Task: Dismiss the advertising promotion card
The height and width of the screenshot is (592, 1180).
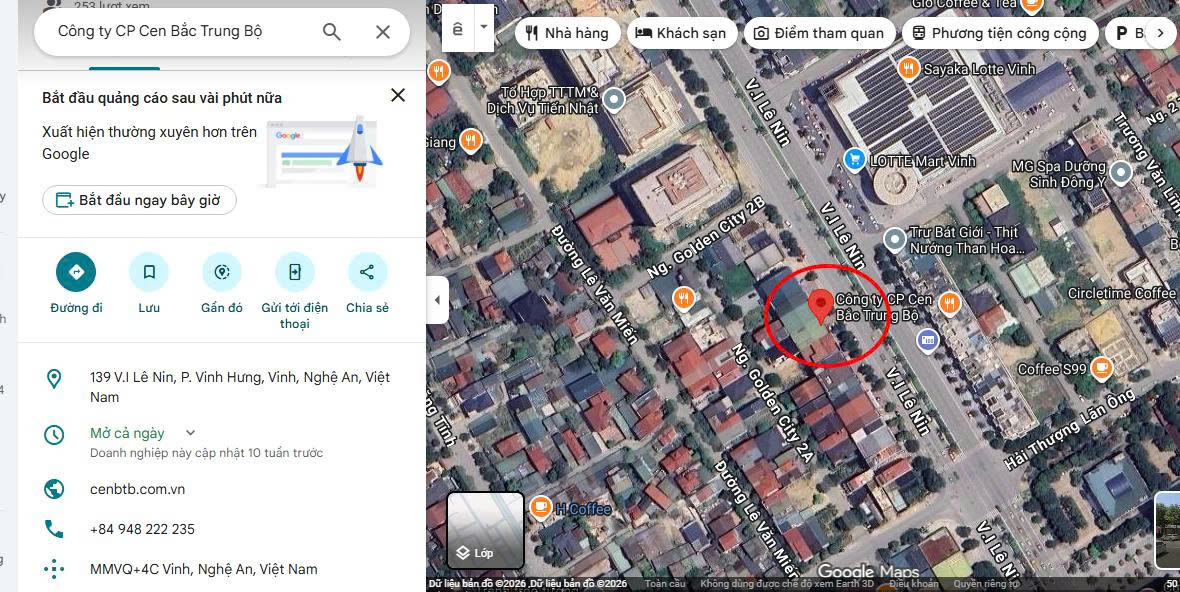Action: tap(398, 95)
